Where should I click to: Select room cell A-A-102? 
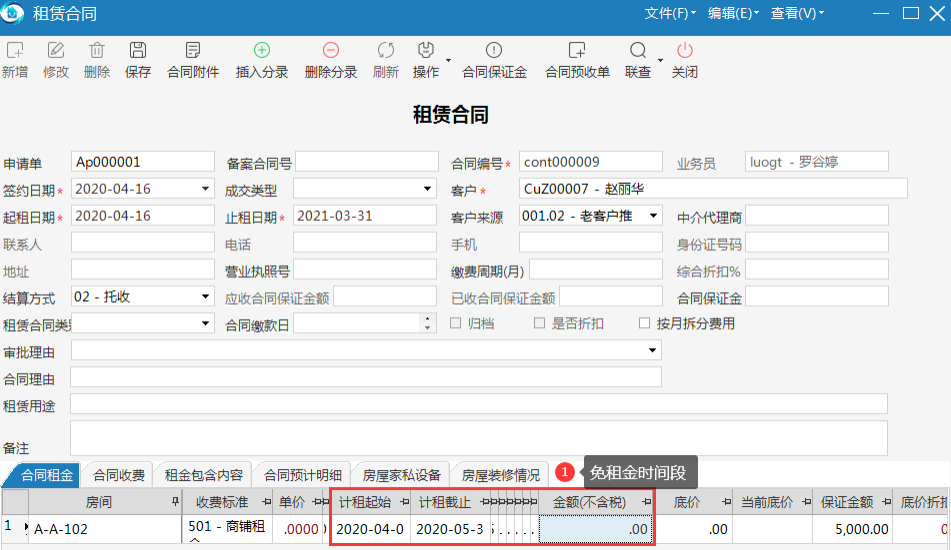click(x=105, y=529)
